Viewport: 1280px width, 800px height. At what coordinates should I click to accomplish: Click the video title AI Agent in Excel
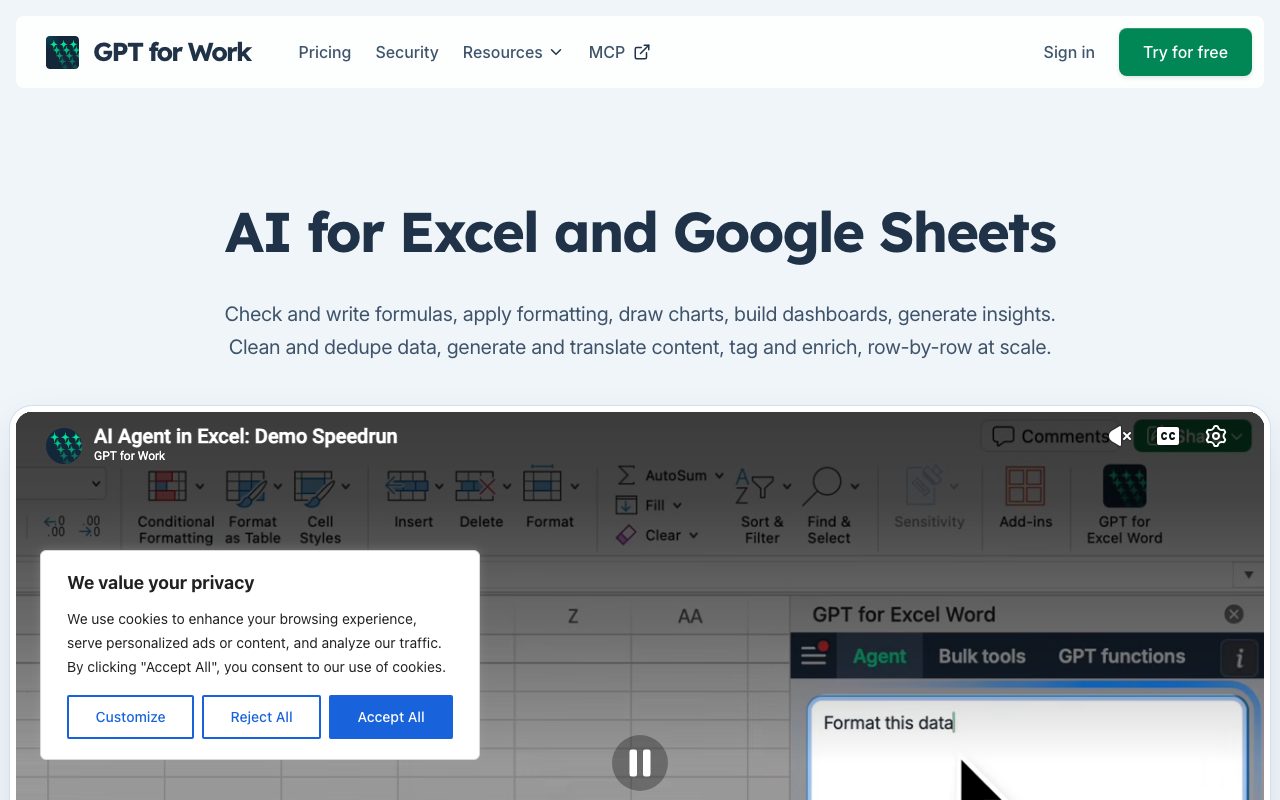click(x=246, y=436)
